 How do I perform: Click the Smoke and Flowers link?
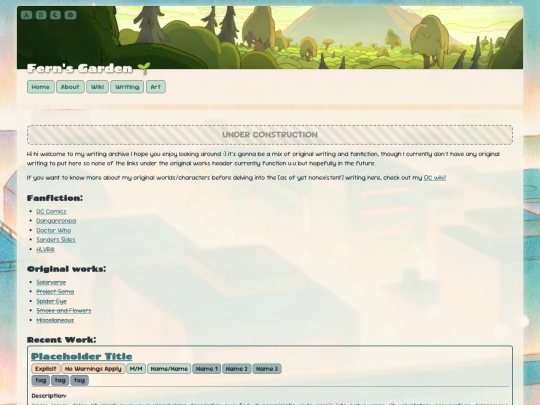(x=64, y=311)
